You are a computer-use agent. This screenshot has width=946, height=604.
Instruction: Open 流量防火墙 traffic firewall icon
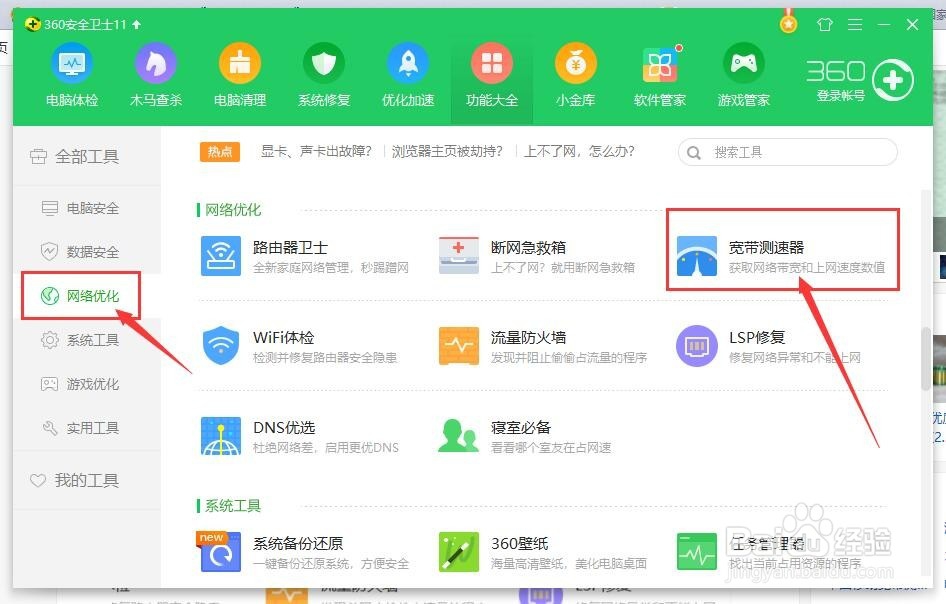pos(459,346)
